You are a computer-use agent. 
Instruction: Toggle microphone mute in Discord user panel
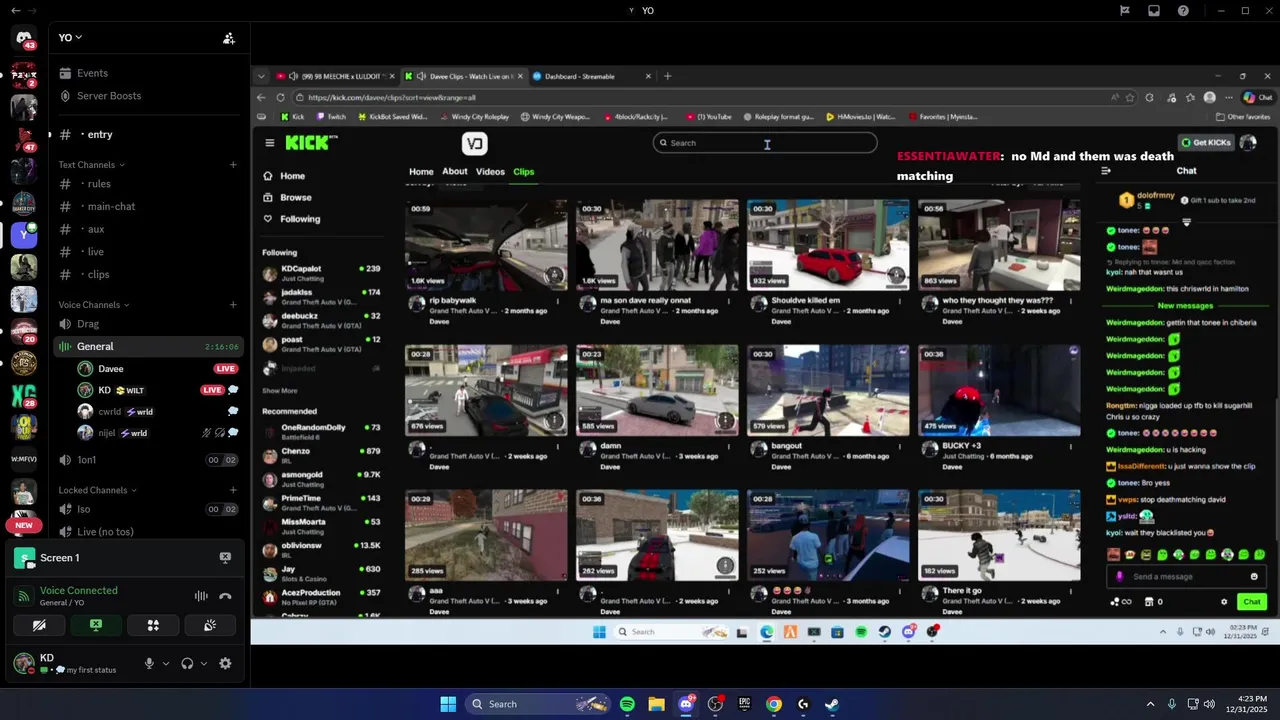(150, 663)
